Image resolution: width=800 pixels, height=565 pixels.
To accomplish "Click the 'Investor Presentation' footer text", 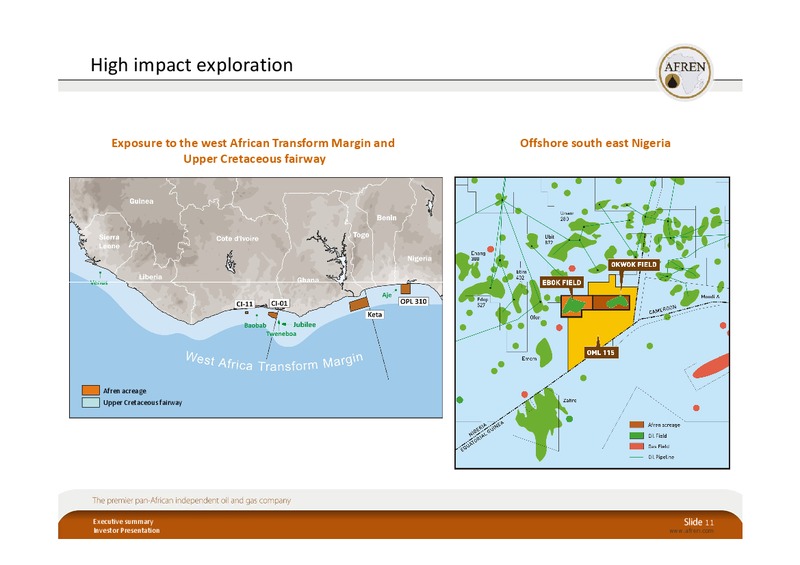I will (127, 531).
